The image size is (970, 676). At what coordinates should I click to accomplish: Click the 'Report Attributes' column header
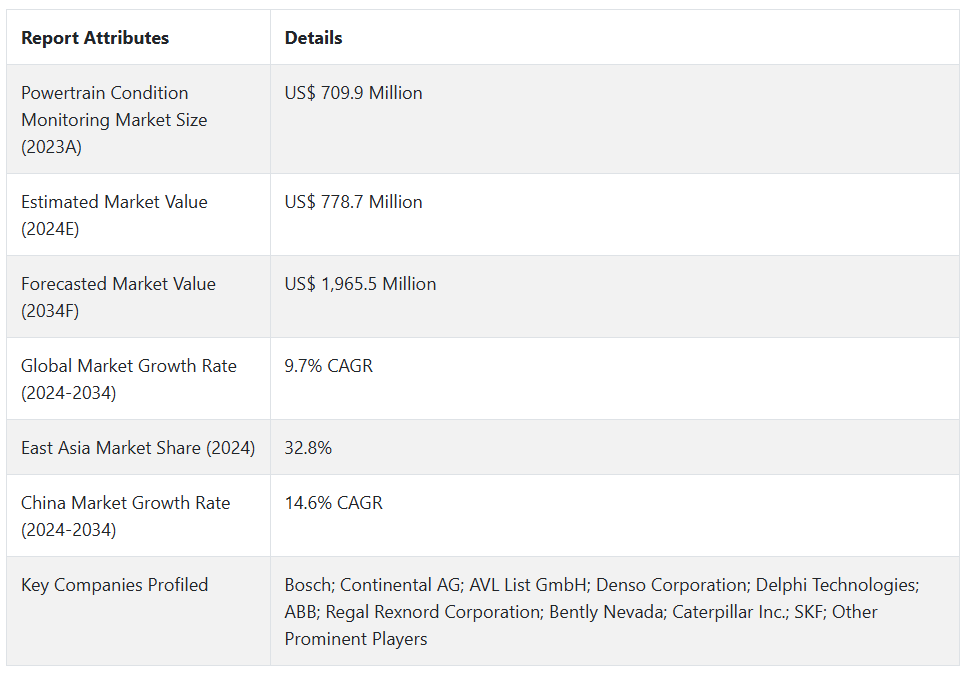[95, 38]
